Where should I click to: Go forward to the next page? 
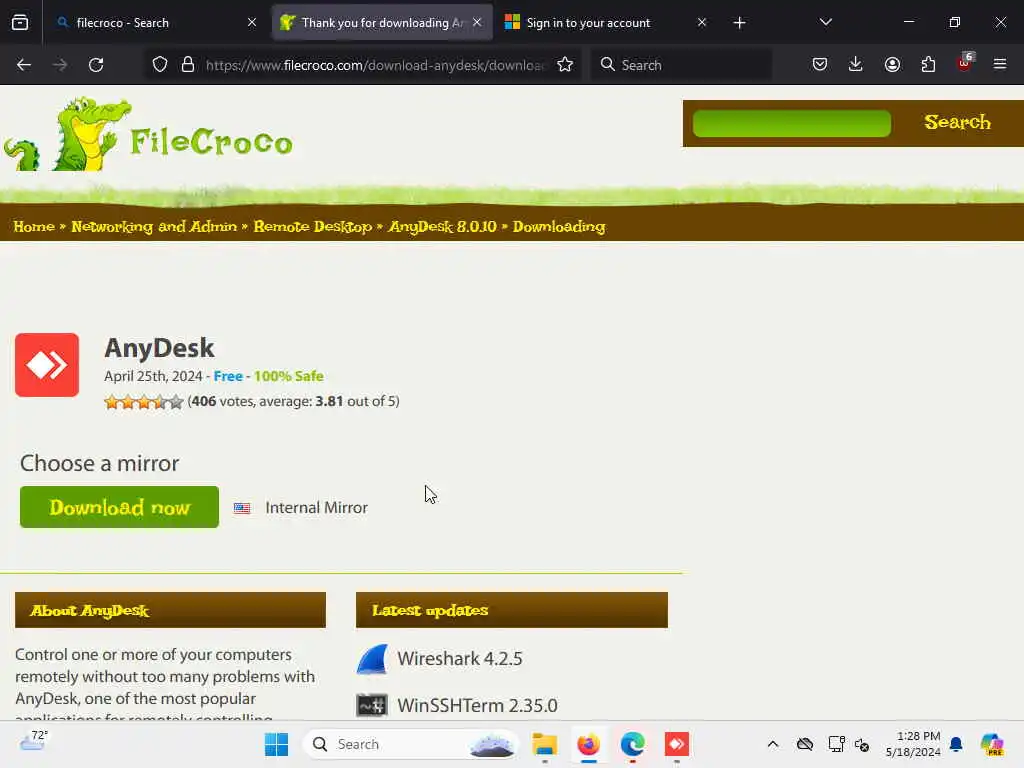60,65
